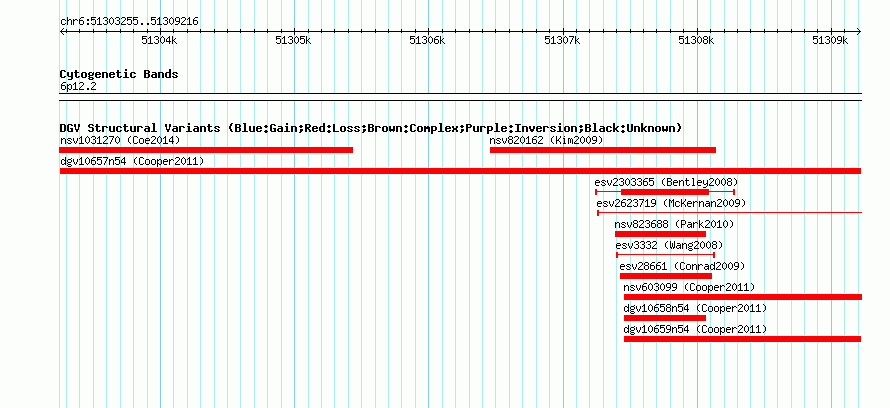
Task: Click the chr6:51303255..51309216 coordinate label
Action: pos(129,22)
